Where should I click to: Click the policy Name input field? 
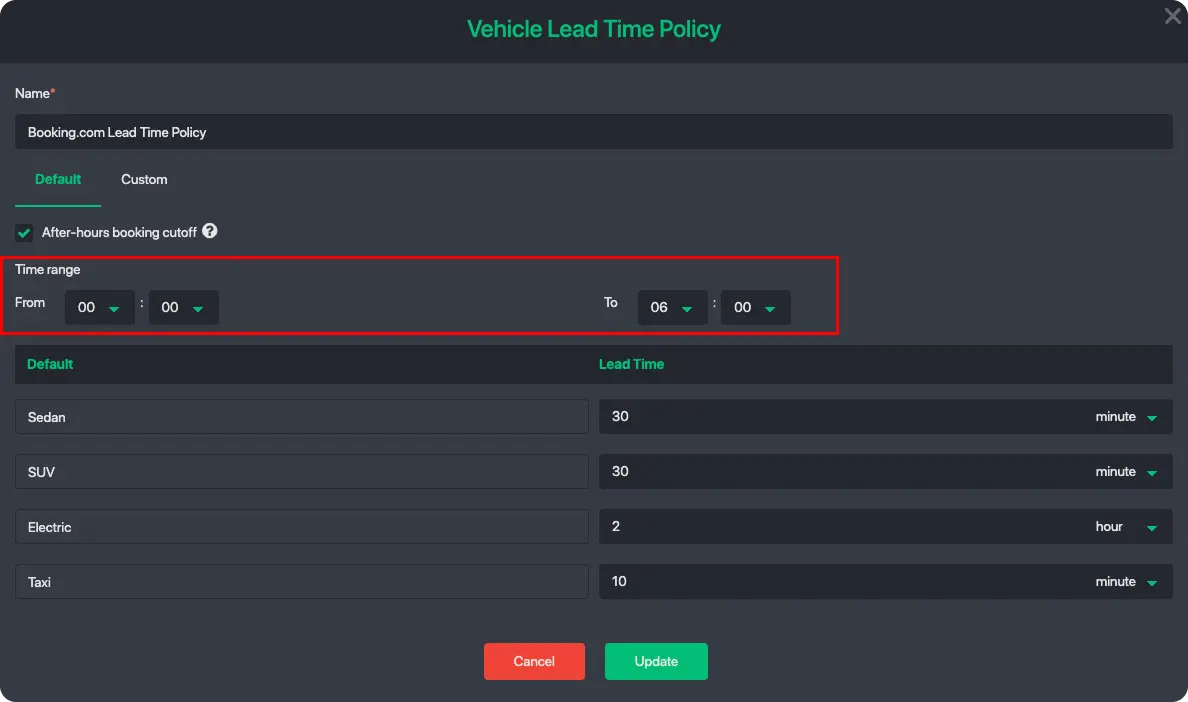[593, 132]
